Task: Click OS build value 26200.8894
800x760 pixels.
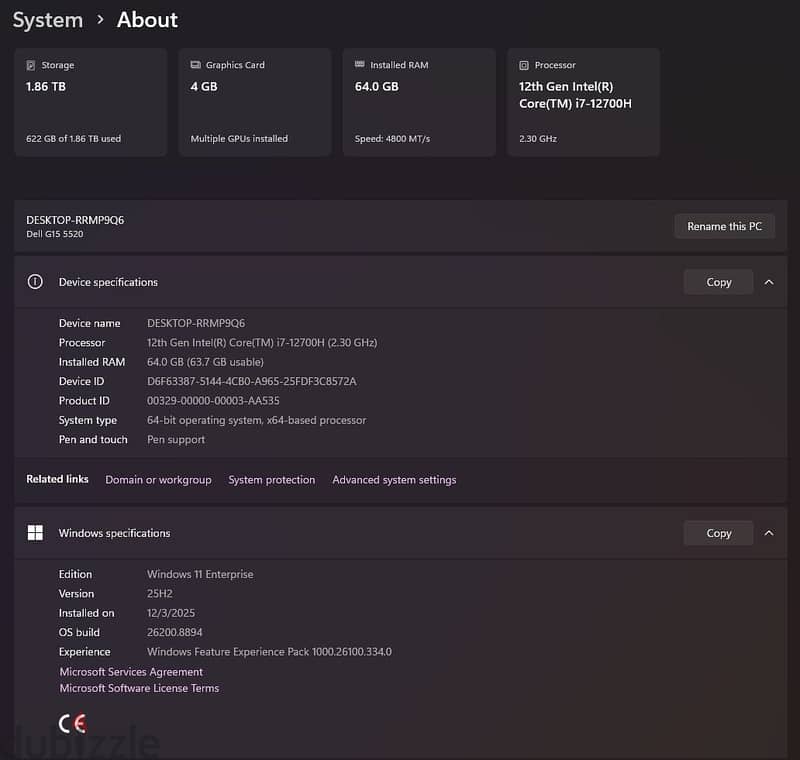Action: click(x=174, y=632)
